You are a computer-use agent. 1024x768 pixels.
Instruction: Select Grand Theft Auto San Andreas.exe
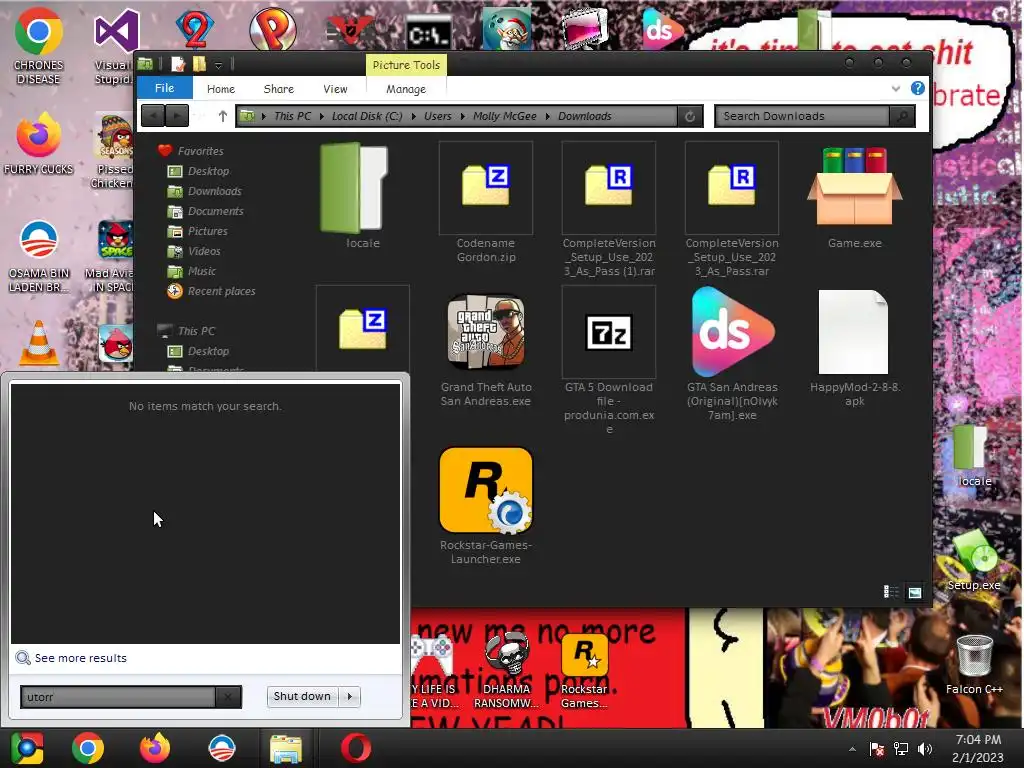click(486, 332)
